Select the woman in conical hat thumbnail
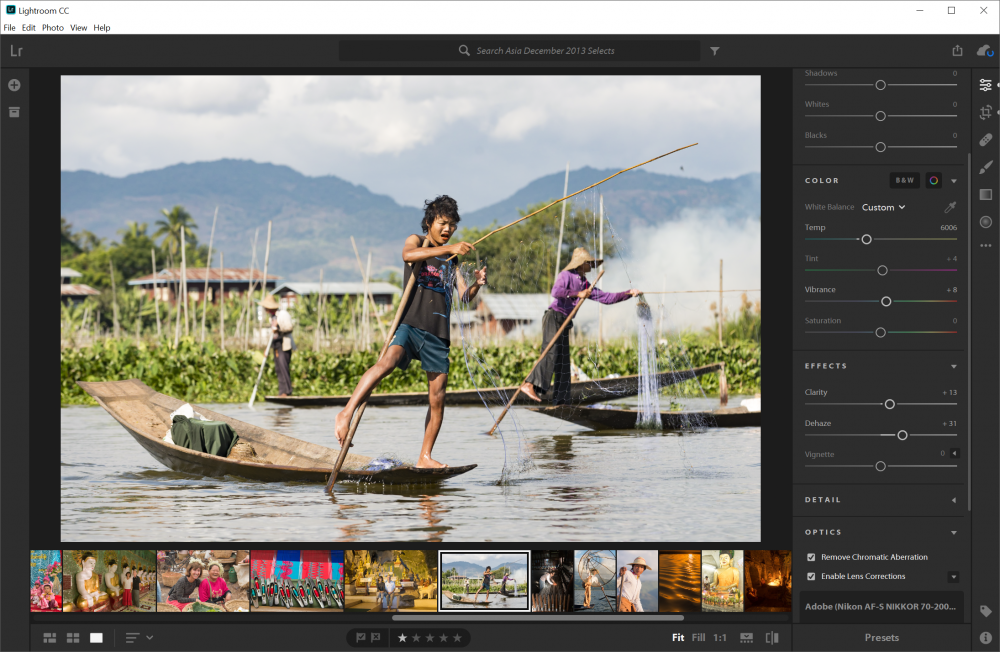Viewport: 1000px width, 652px height. click(637, 581)
